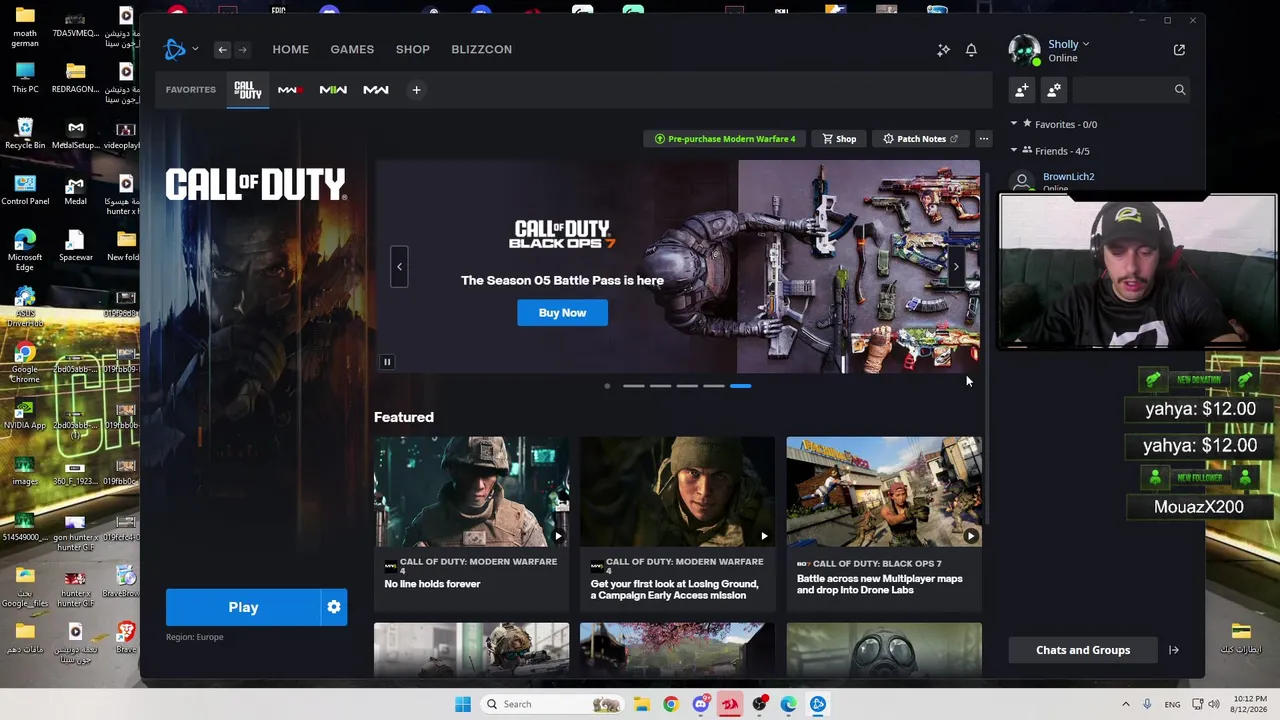Open Microsoft Edge from taskbar
The width and height of the screenshot is (1280, 720).
[x=789, y=704]
